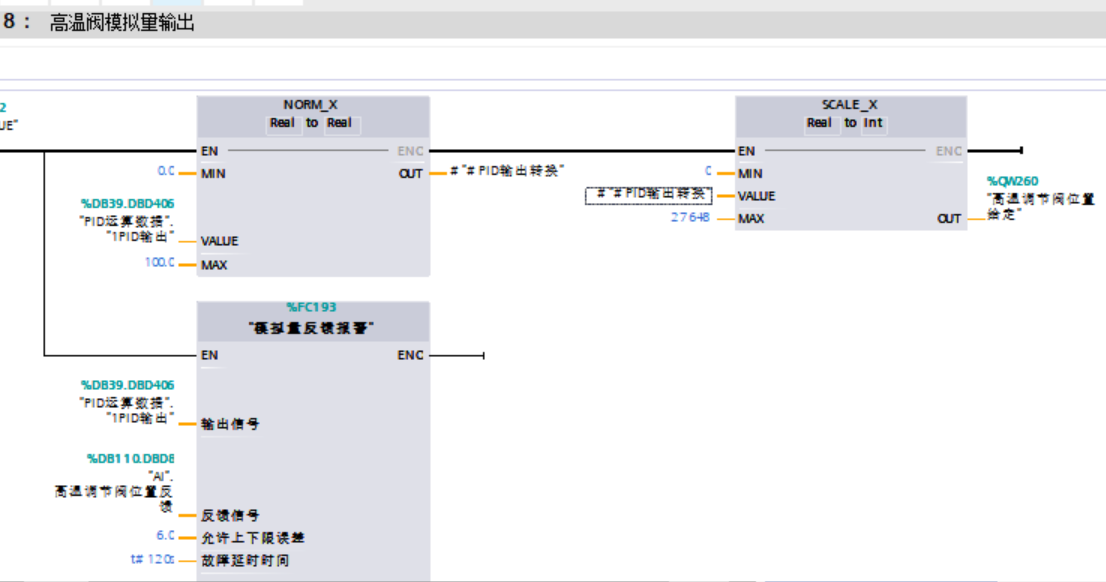Select the %DB110.DBD8 feedback signal operand
The image size is (1106, 582).
pyautogui.click(x=130, y=459)
